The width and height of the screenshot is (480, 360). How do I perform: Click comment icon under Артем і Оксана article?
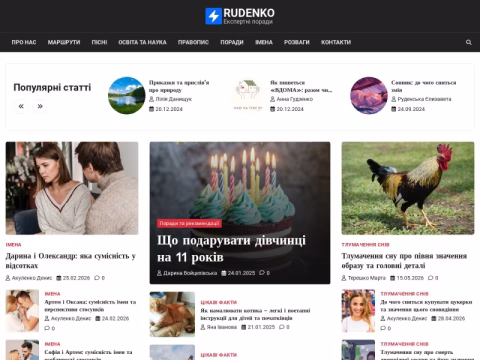coord(47,328)
